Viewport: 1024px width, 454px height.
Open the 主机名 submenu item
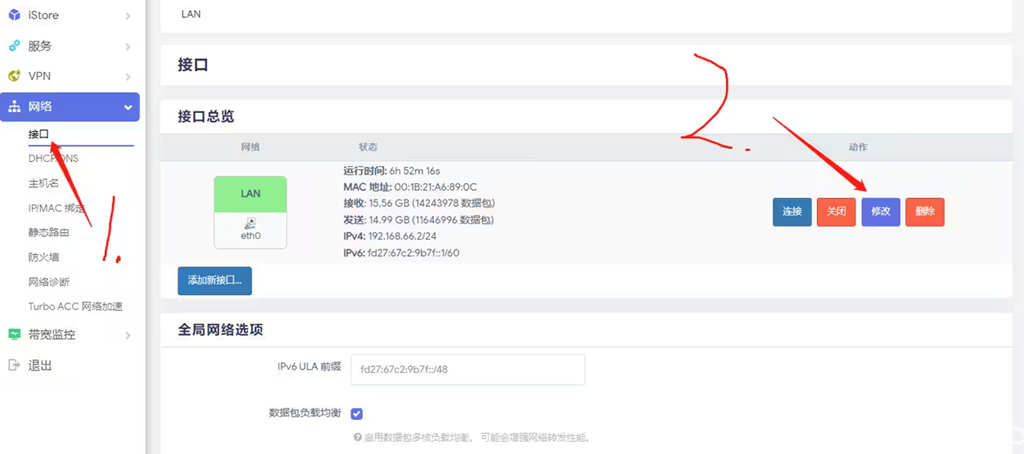click(x=43, y=184)
